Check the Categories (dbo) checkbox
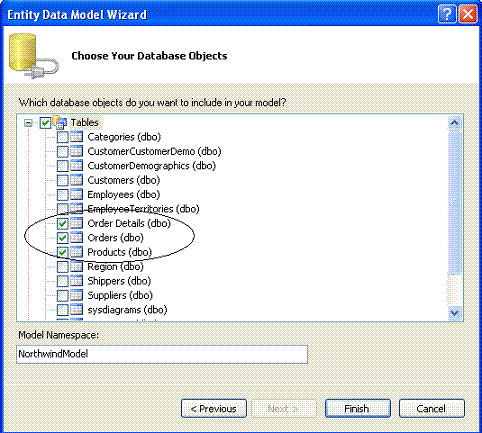Image resolution: width=482 pixels, height=433 pixels. [63, 137]
